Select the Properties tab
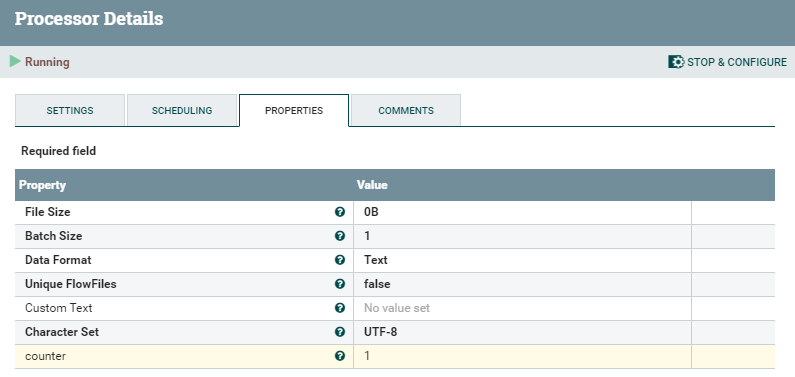Screen dimensions: 795x377 pos(294,110)
